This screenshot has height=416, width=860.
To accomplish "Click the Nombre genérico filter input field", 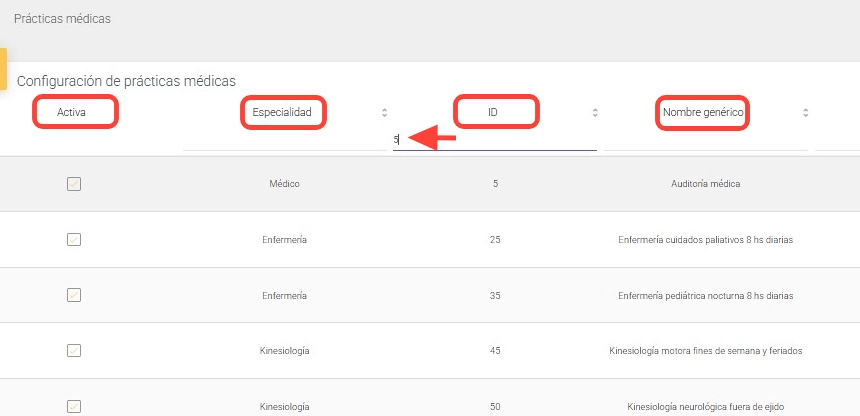I will (x=705, y=140).
